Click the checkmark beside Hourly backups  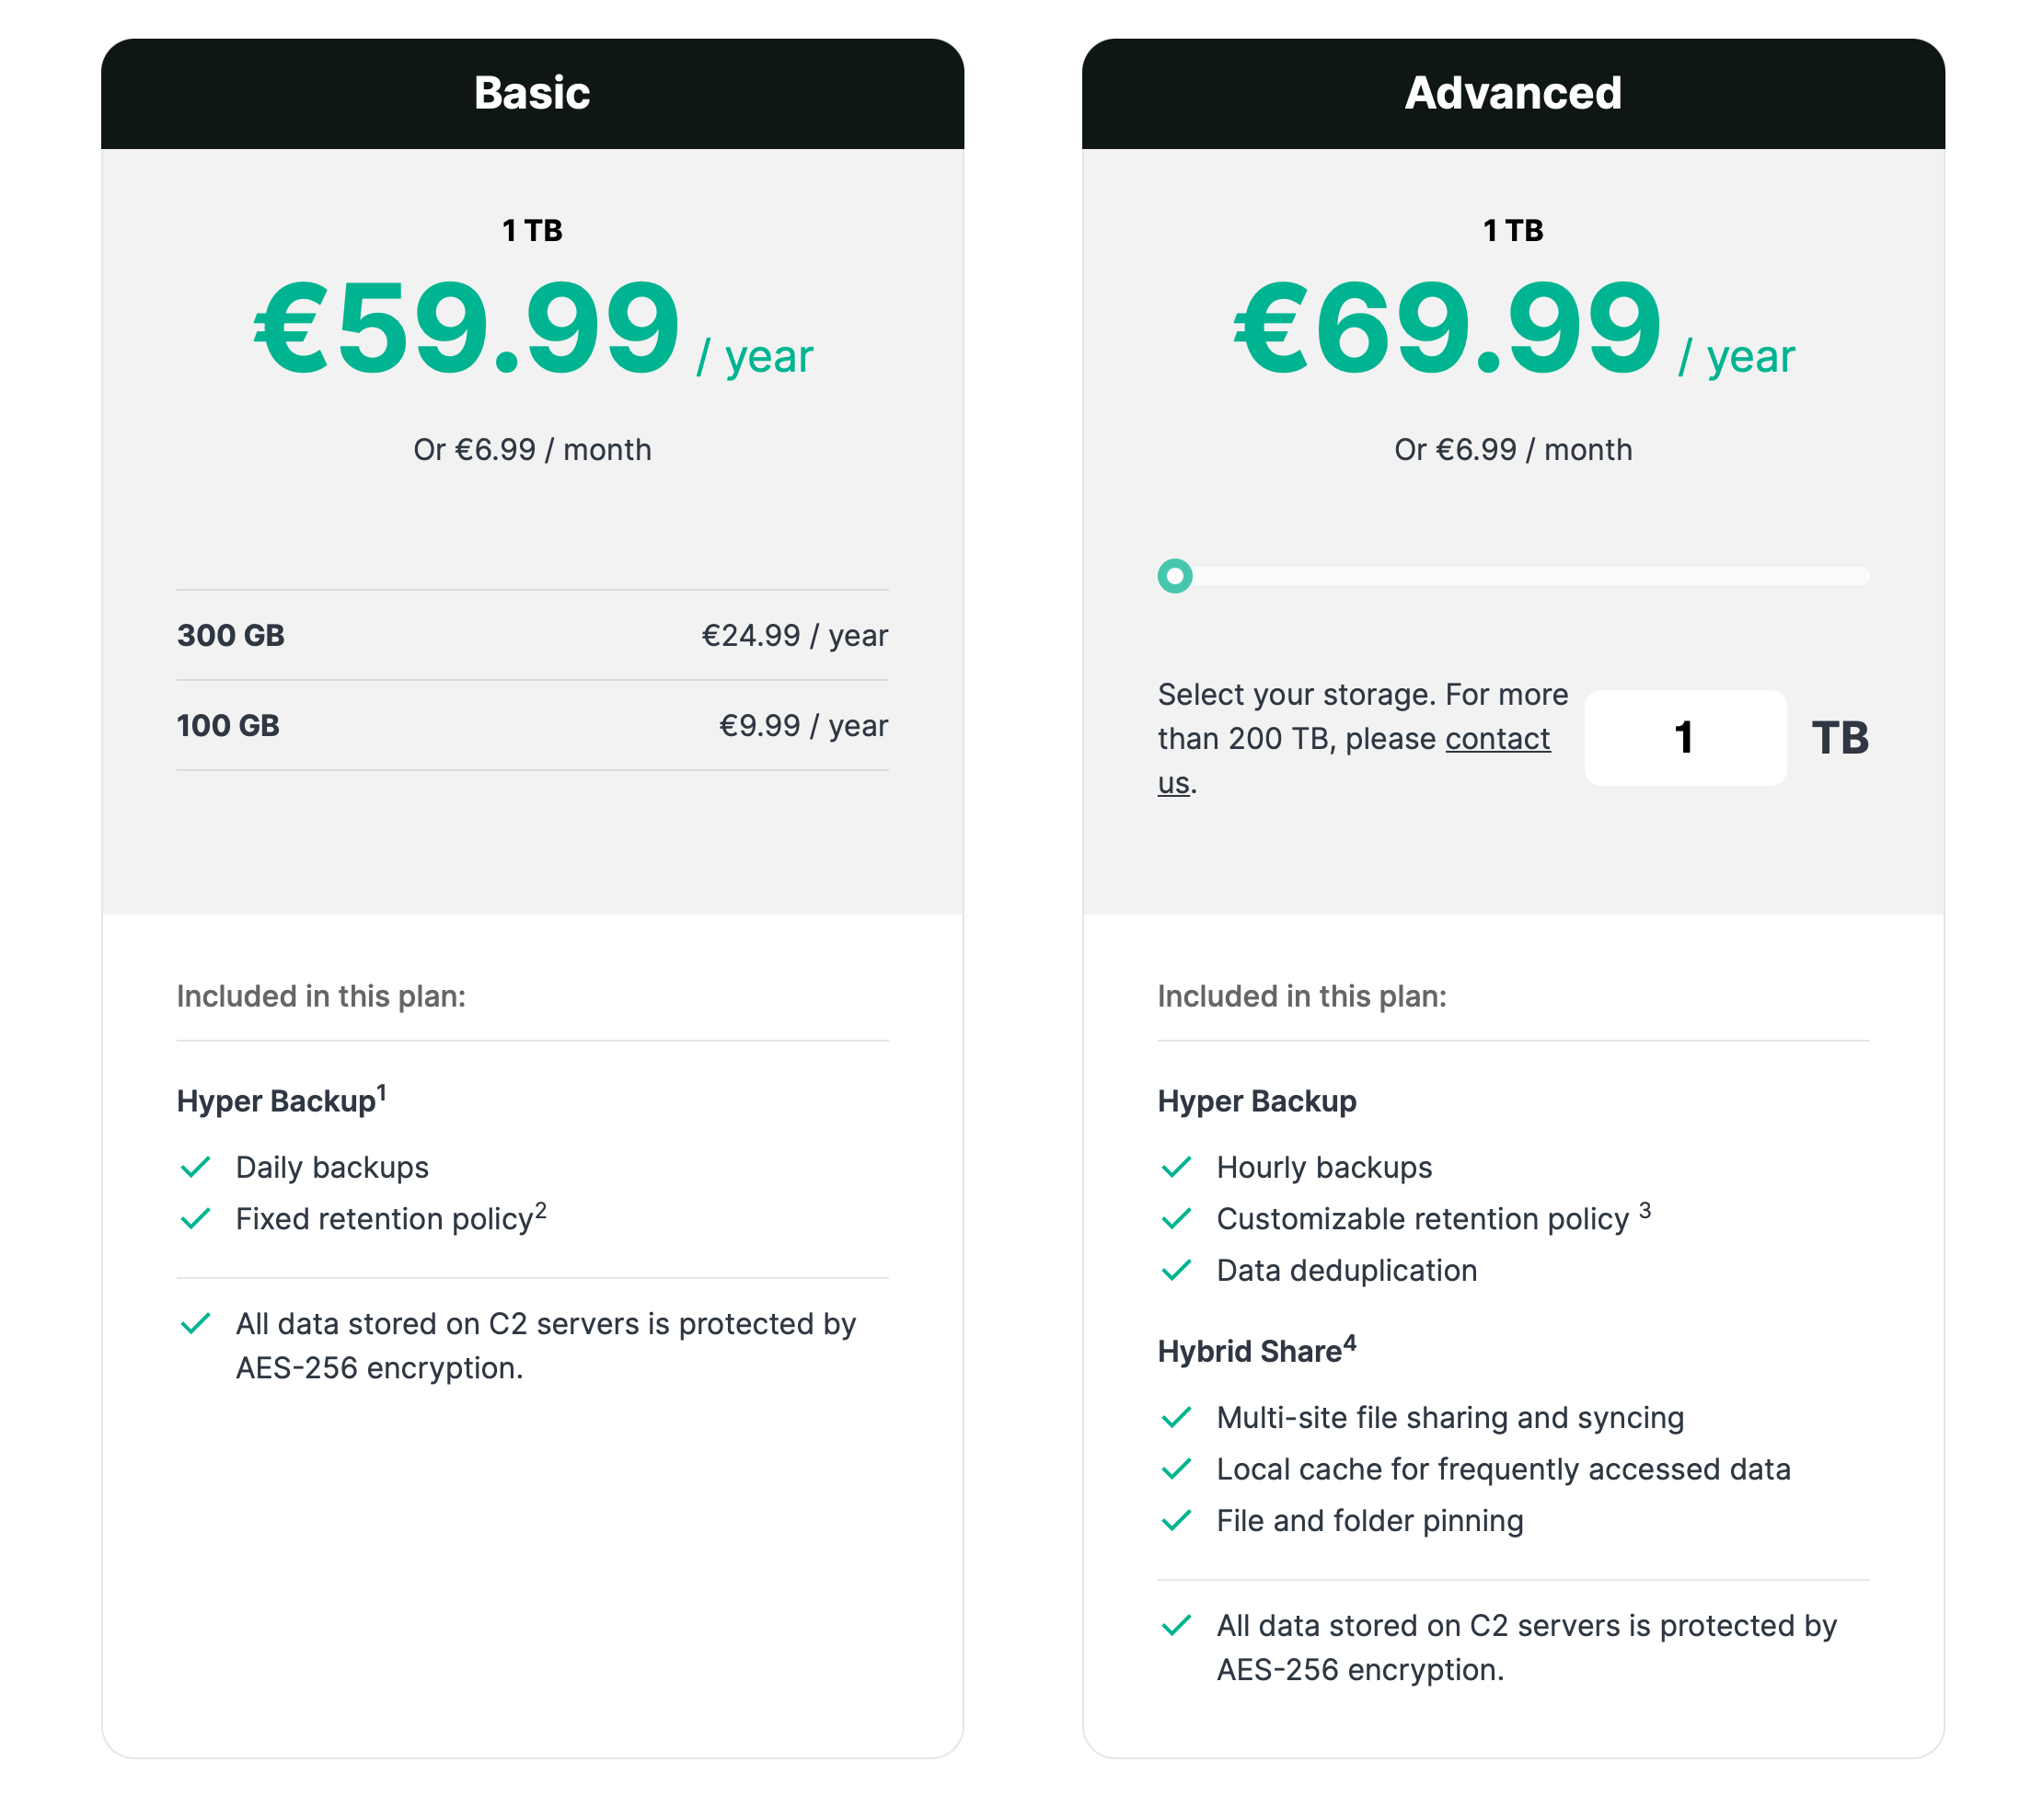[1176, 1167]
